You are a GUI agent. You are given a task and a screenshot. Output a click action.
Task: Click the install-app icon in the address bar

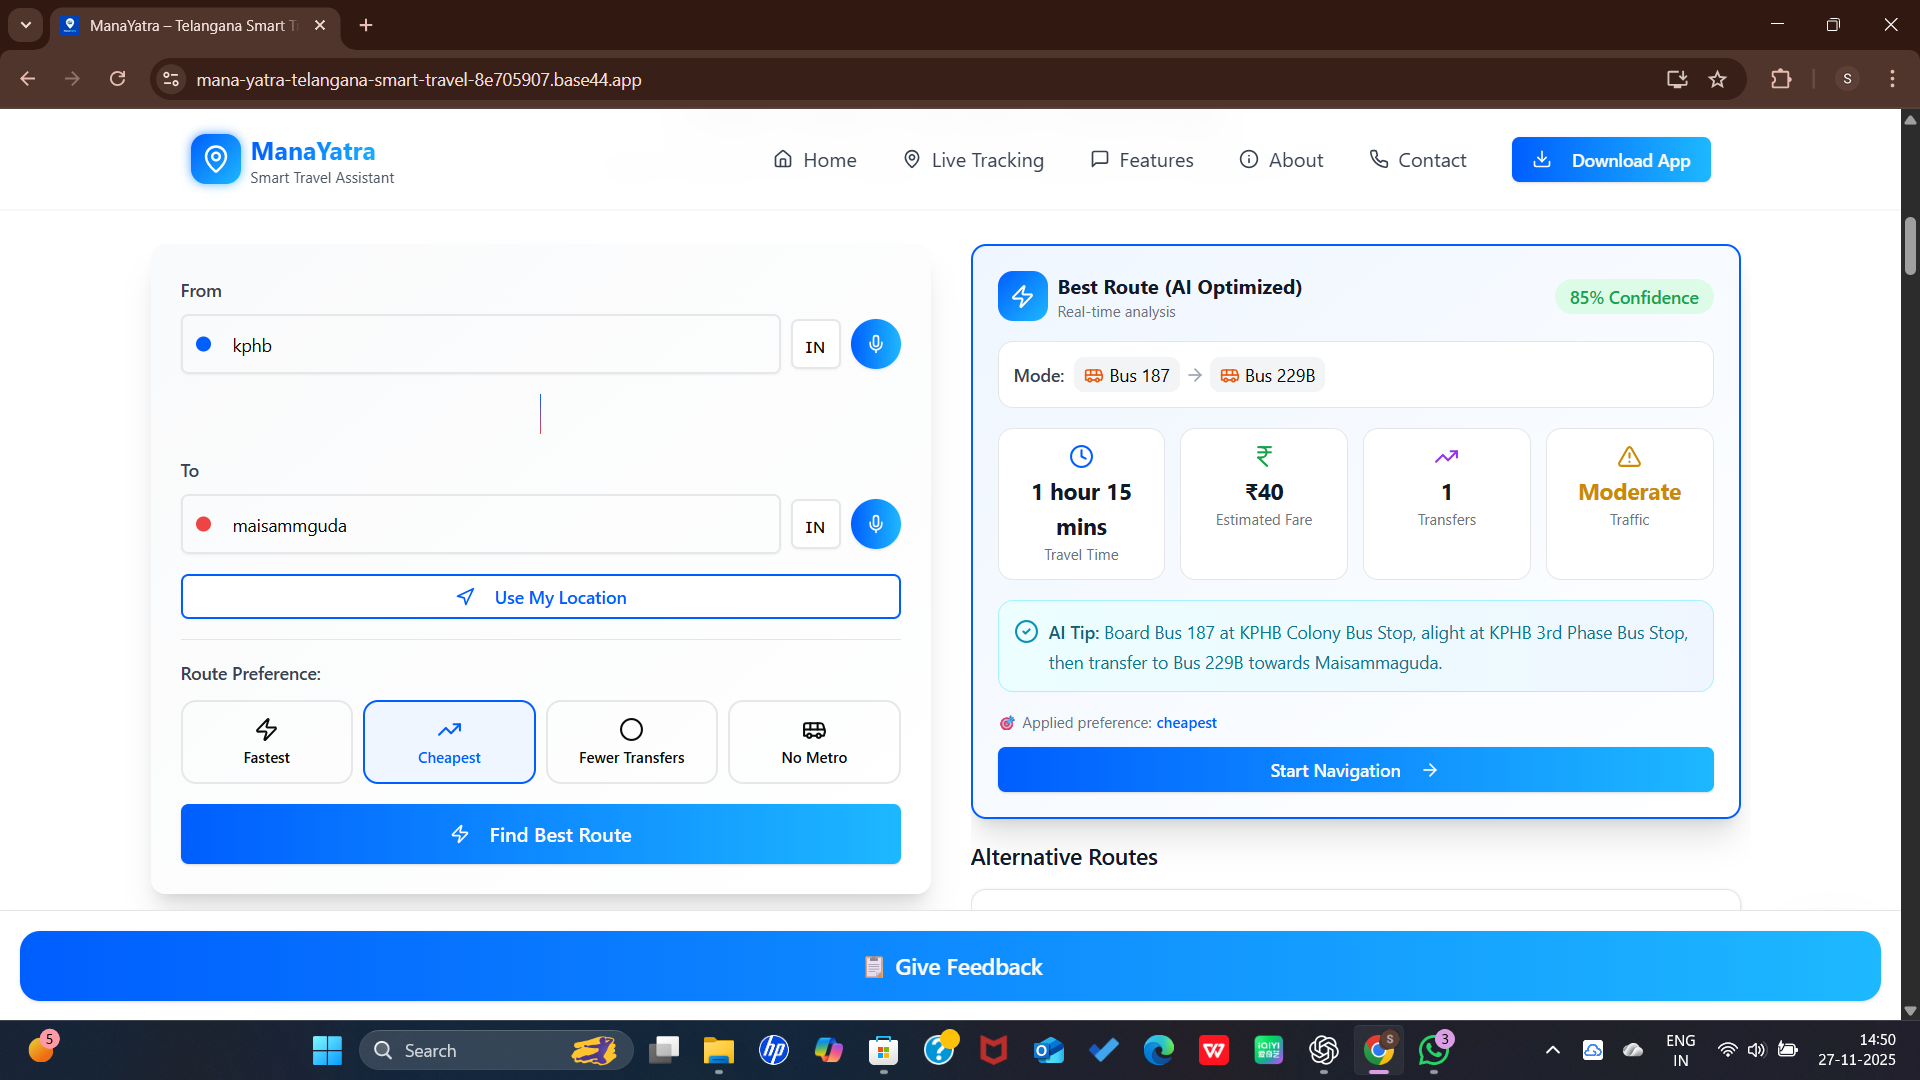(1677, 79)
